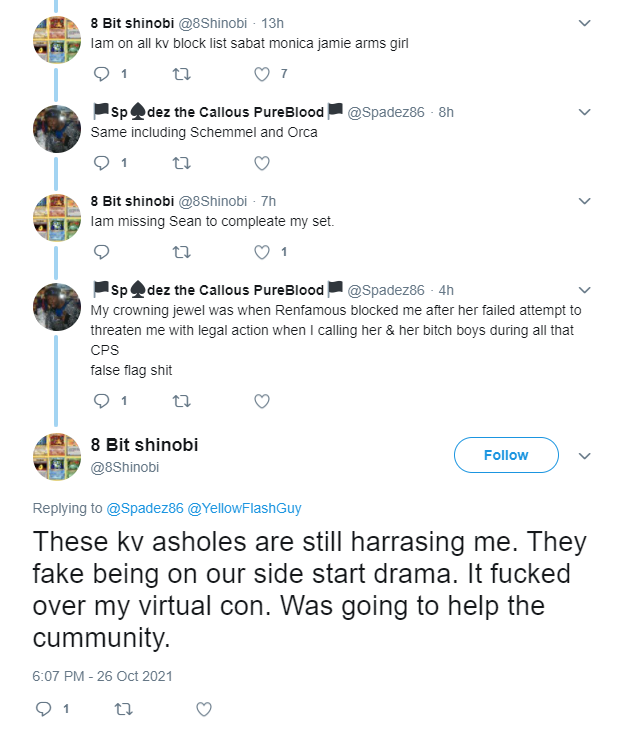The image size is (624, 732).
Task: Like the 'missing Sean to compleate my set' tweet
Action: [262, 252]
